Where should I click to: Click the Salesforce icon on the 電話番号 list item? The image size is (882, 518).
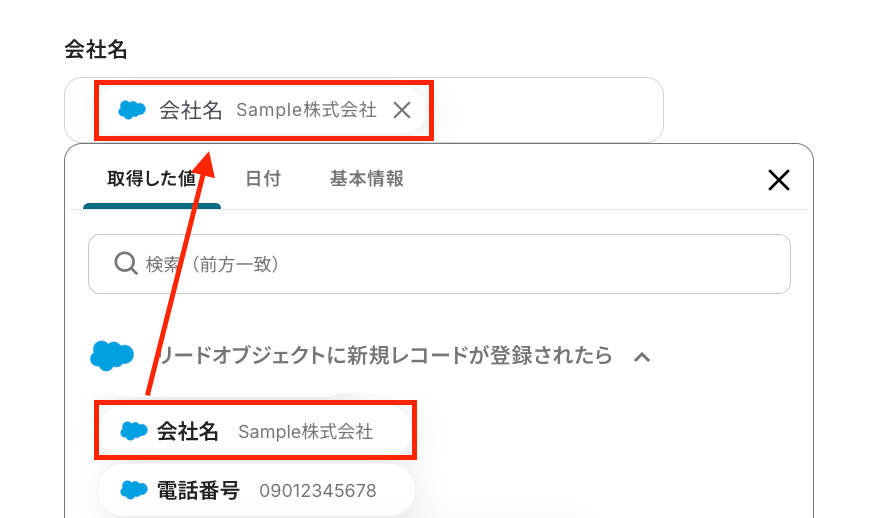pyautogui.click(x=134, y=490)
